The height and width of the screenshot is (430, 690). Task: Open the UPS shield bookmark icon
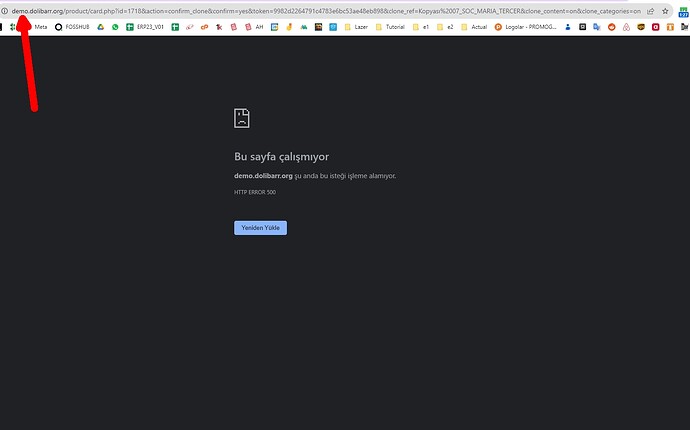641,27
